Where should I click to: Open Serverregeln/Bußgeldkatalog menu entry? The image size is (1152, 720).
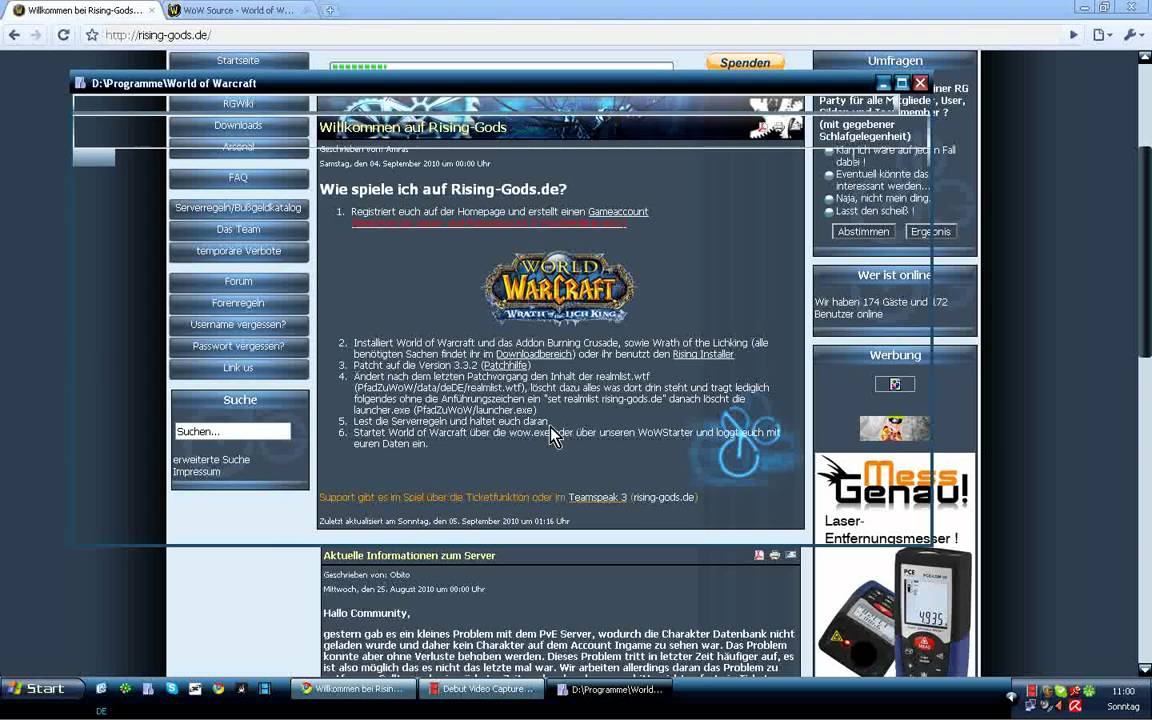(x=238, y=208)
